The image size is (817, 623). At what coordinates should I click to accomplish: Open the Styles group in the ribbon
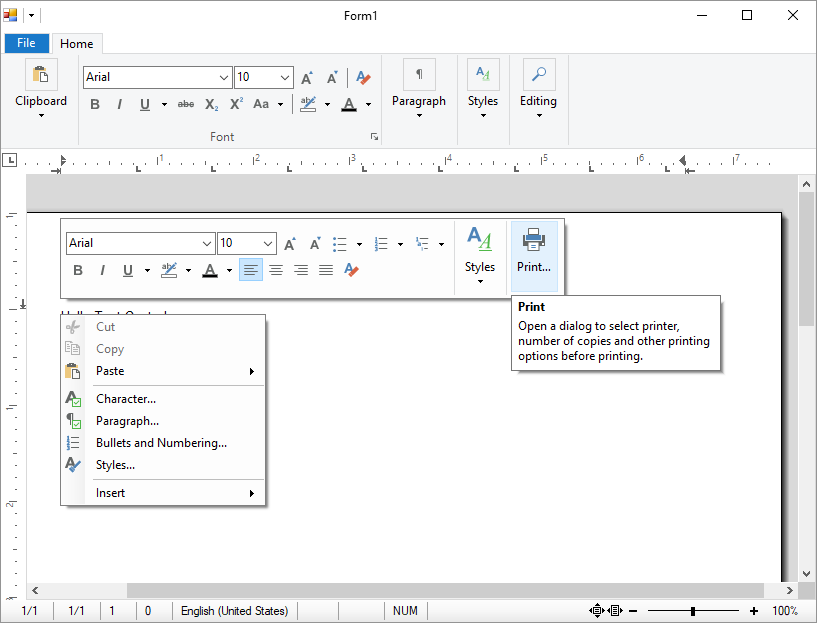coord(483,89)
